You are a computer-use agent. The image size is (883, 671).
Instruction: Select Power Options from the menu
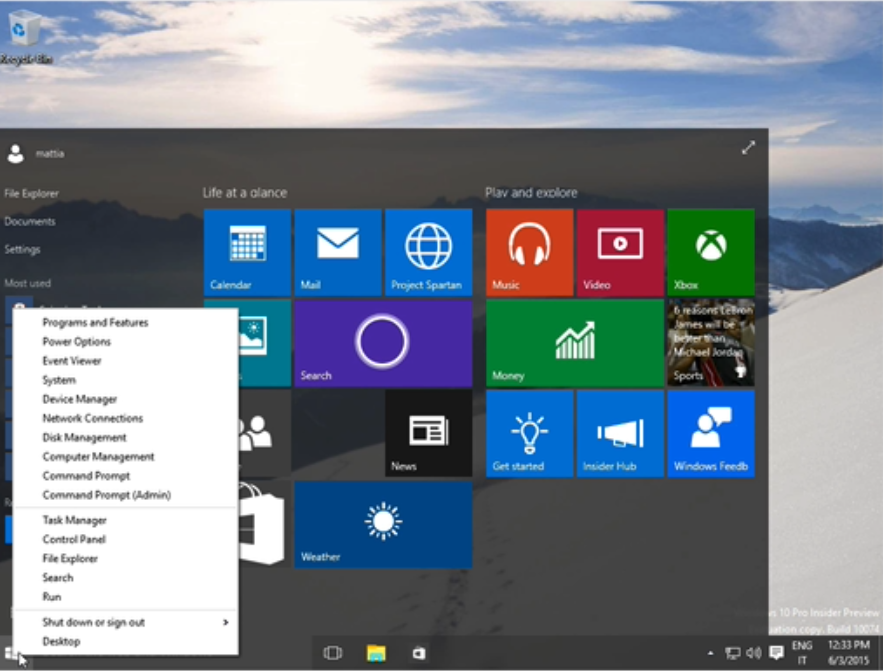[x=124, y=342]
